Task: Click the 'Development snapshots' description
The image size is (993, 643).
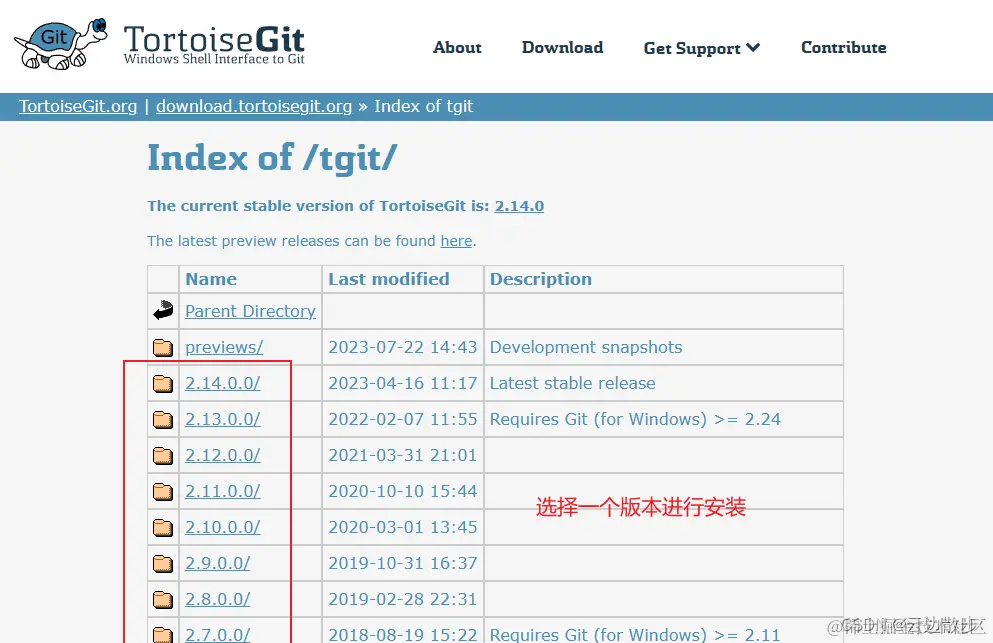Action: [x=586, y=347]
